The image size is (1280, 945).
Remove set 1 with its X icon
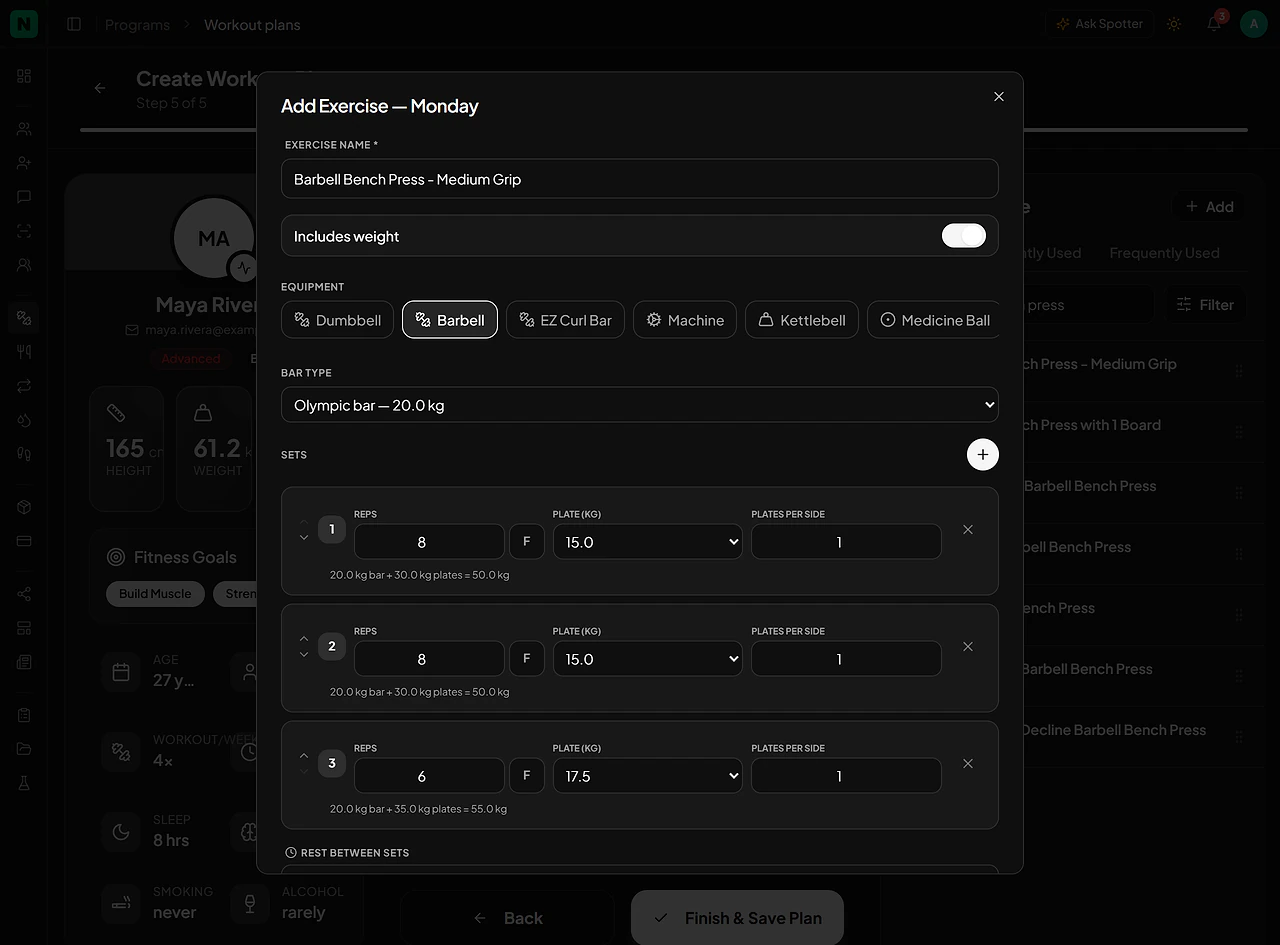click(968, 530)
